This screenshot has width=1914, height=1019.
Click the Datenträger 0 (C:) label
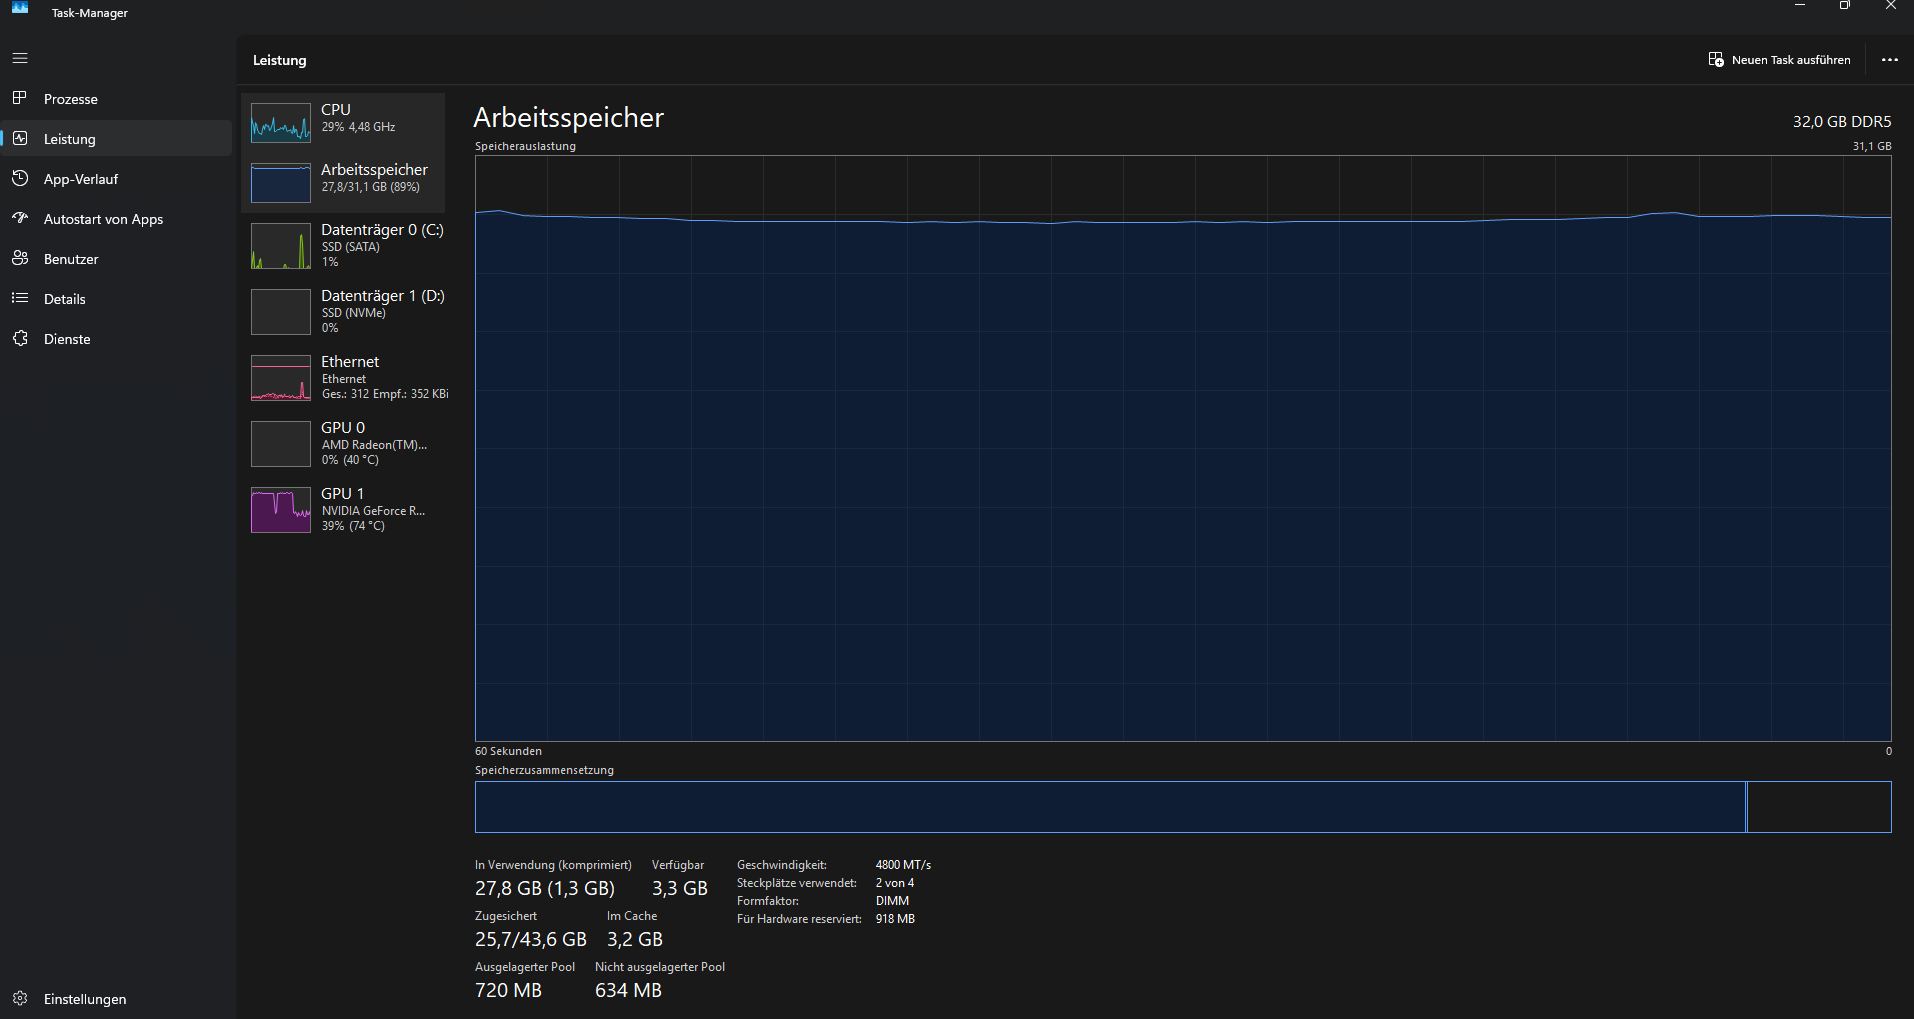click(x=382, y=229)
